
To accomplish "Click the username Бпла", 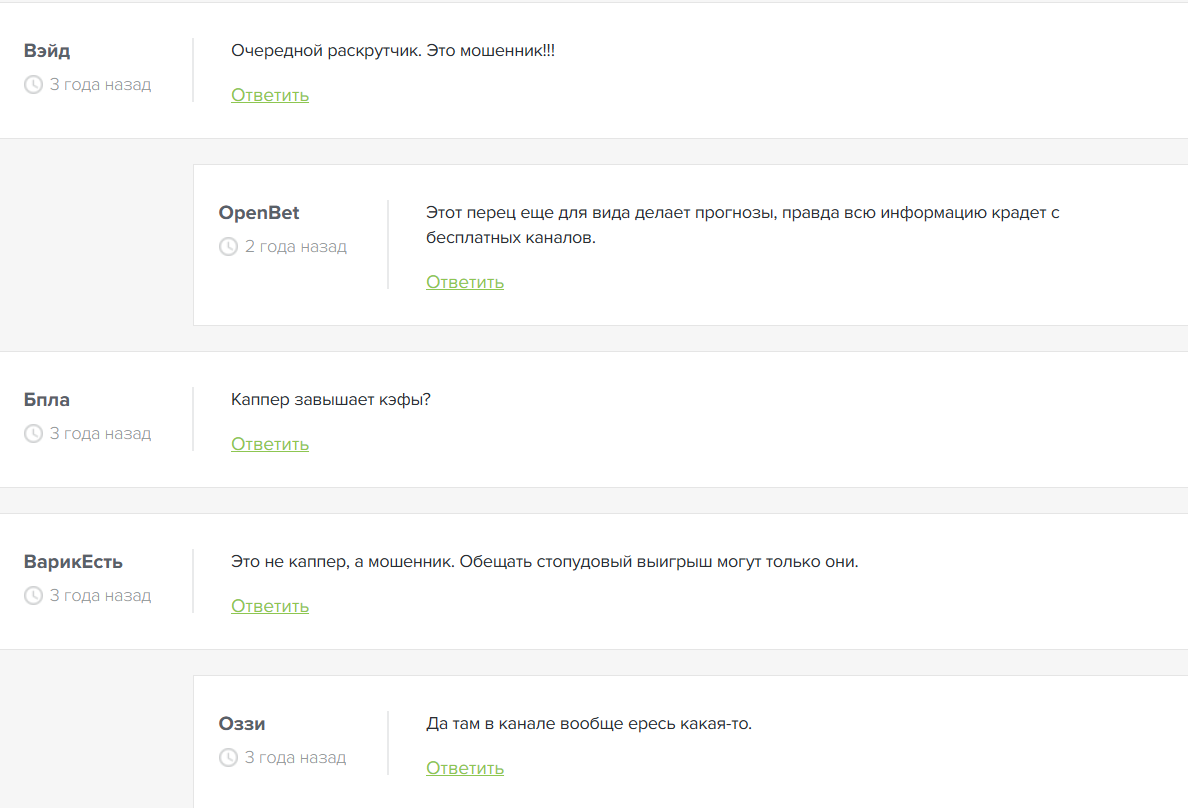I will tap(47, 400).
